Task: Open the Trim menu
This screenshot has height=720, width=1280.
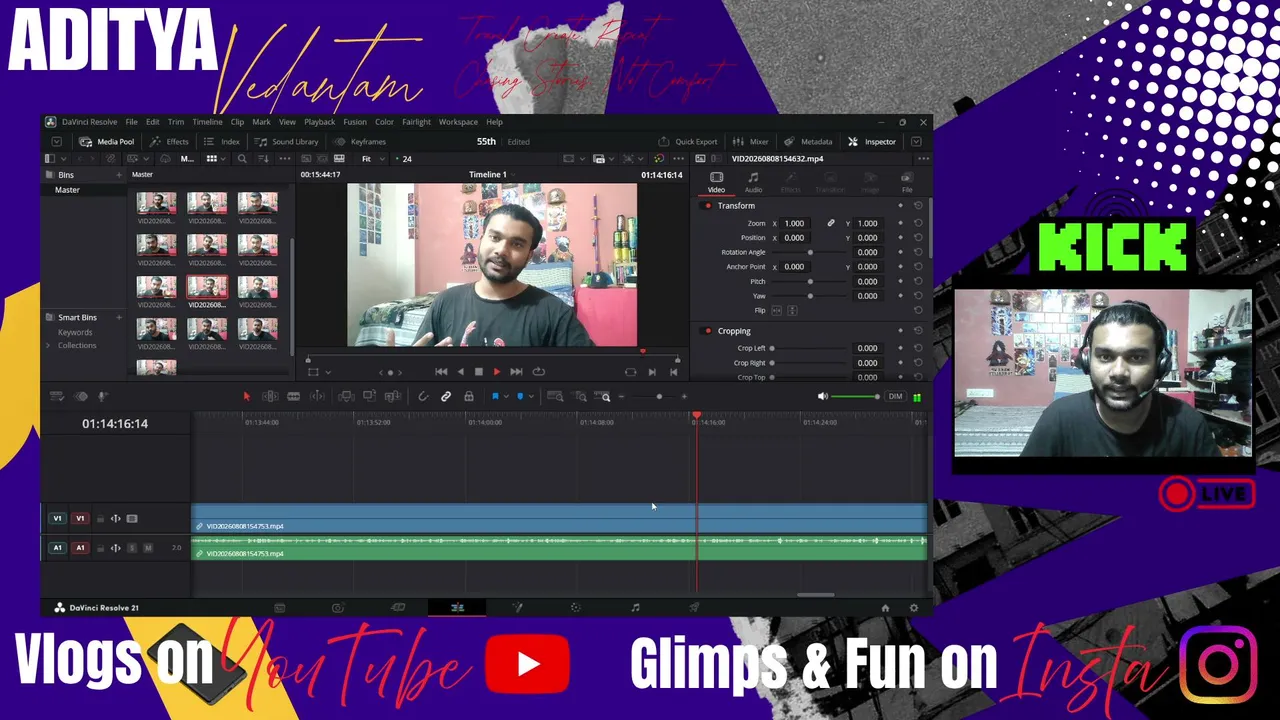Action: point(176,122)
